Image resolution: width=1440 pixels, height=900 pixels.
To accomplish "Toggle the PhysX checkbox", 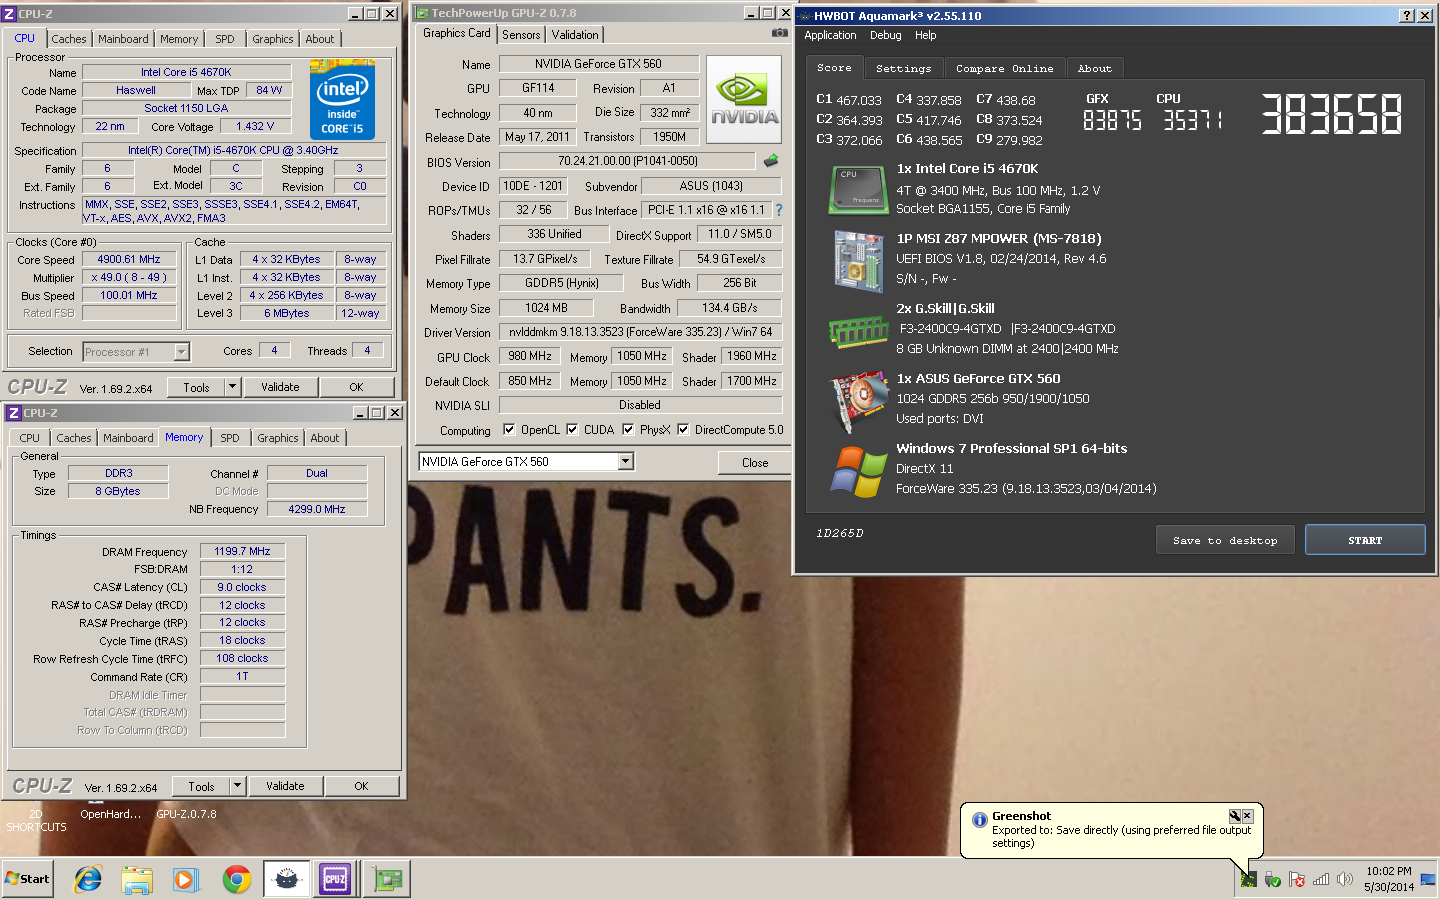I will point(628,430).
